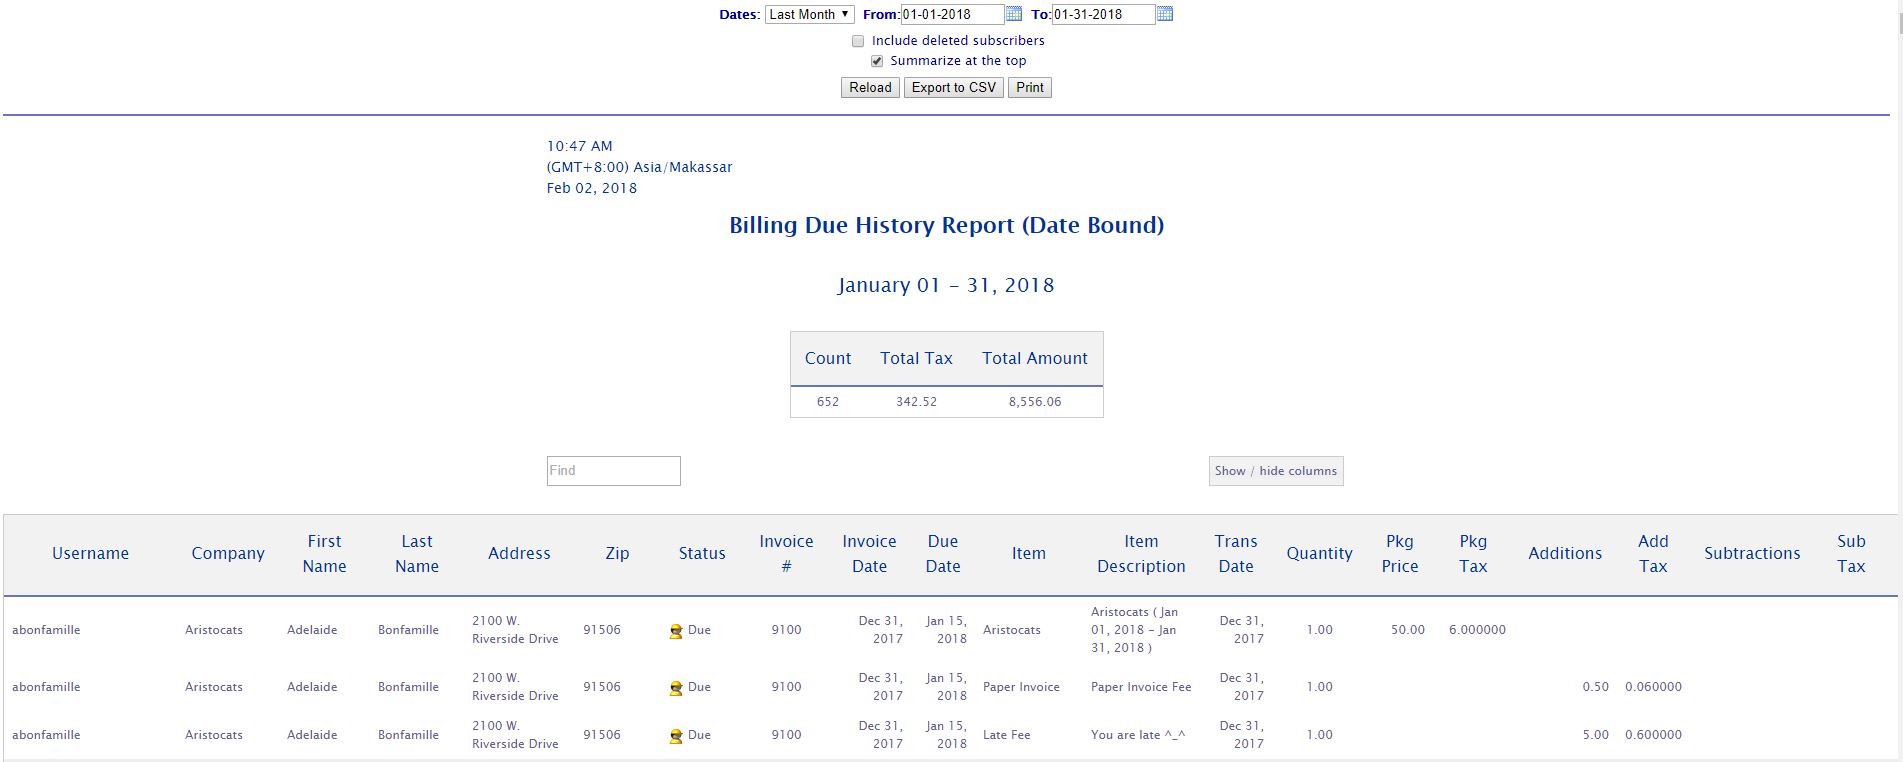The width and height of the screenshot is (1903, 762).
Task: Click the January 01 – 31, 2018 heading
Action: click(x=946, y=285)
